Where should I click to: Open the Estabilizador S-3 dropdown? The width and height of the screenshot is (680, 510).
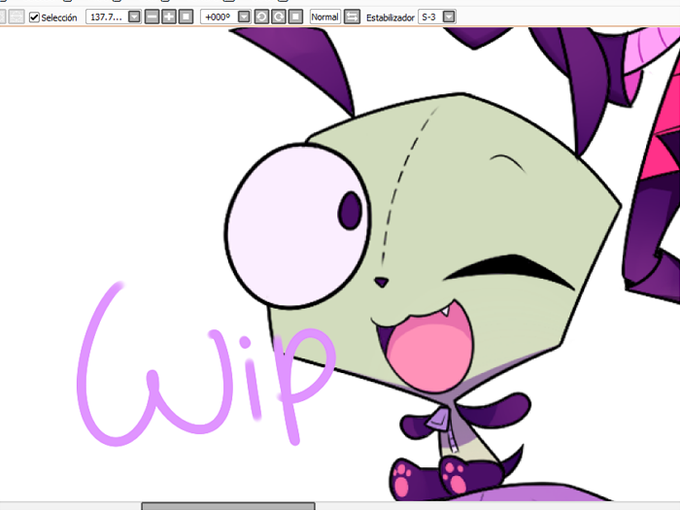coord(449,17)
